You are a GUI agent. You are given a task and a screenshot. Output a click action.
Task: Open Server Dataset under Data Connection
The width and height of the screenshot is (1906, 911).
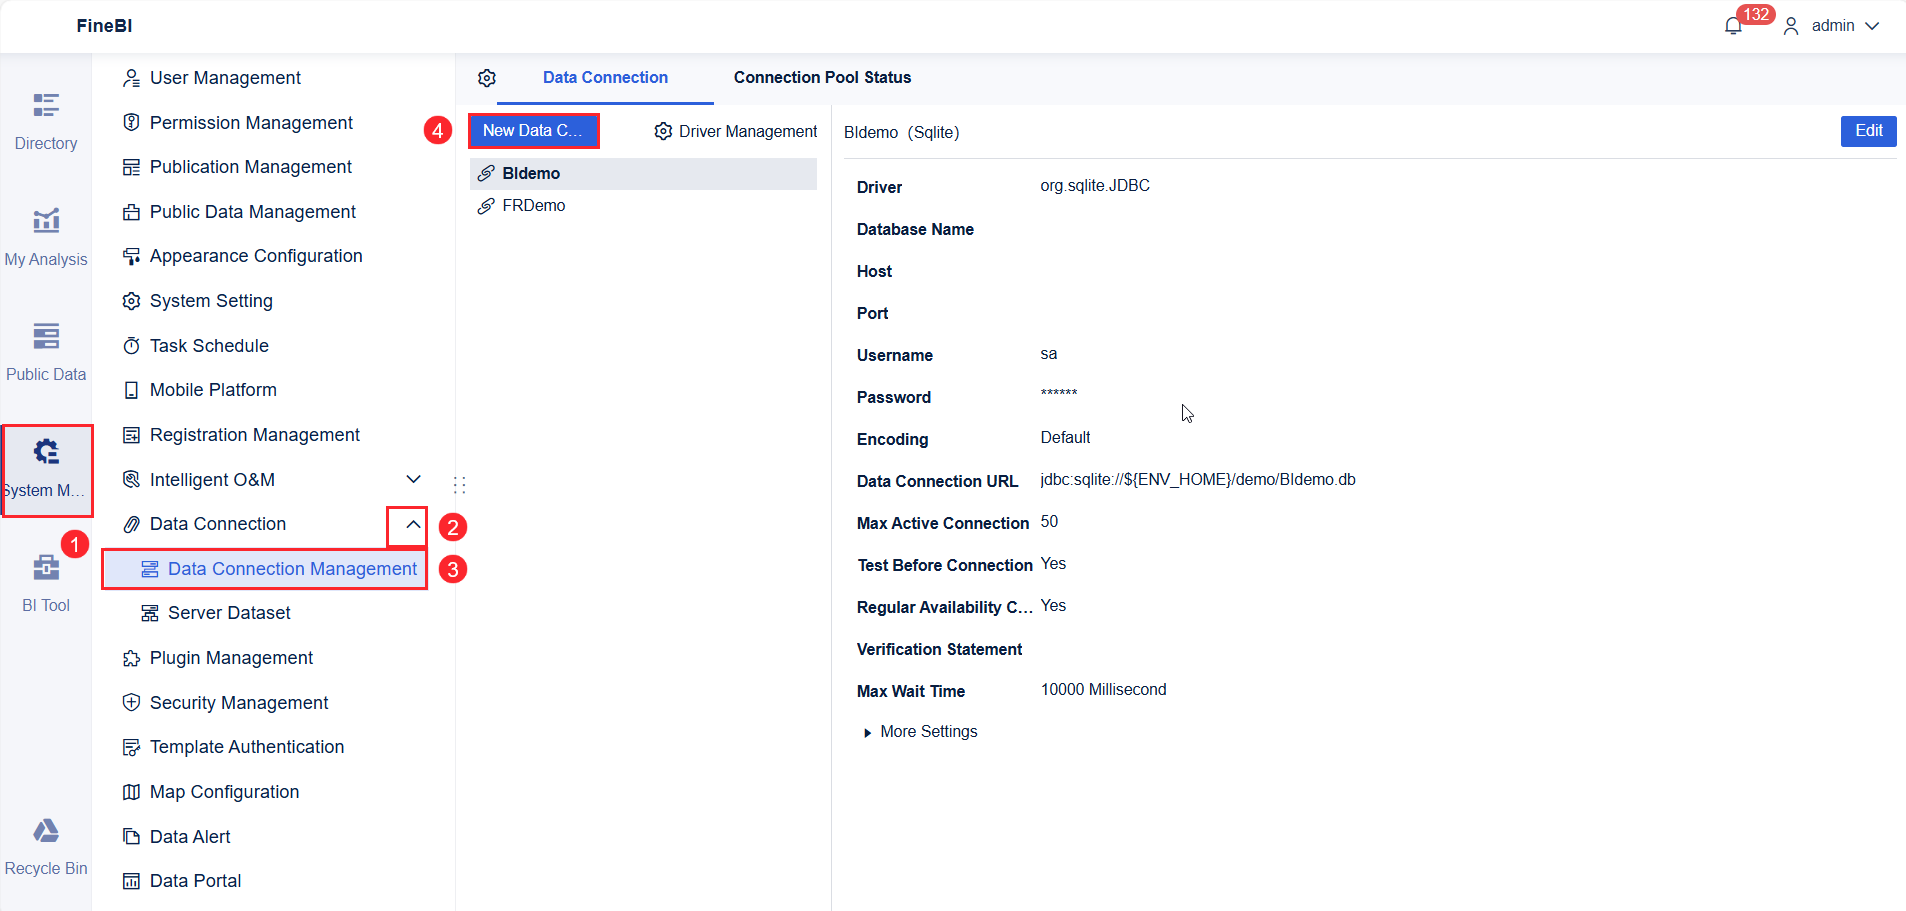[229, 612]
